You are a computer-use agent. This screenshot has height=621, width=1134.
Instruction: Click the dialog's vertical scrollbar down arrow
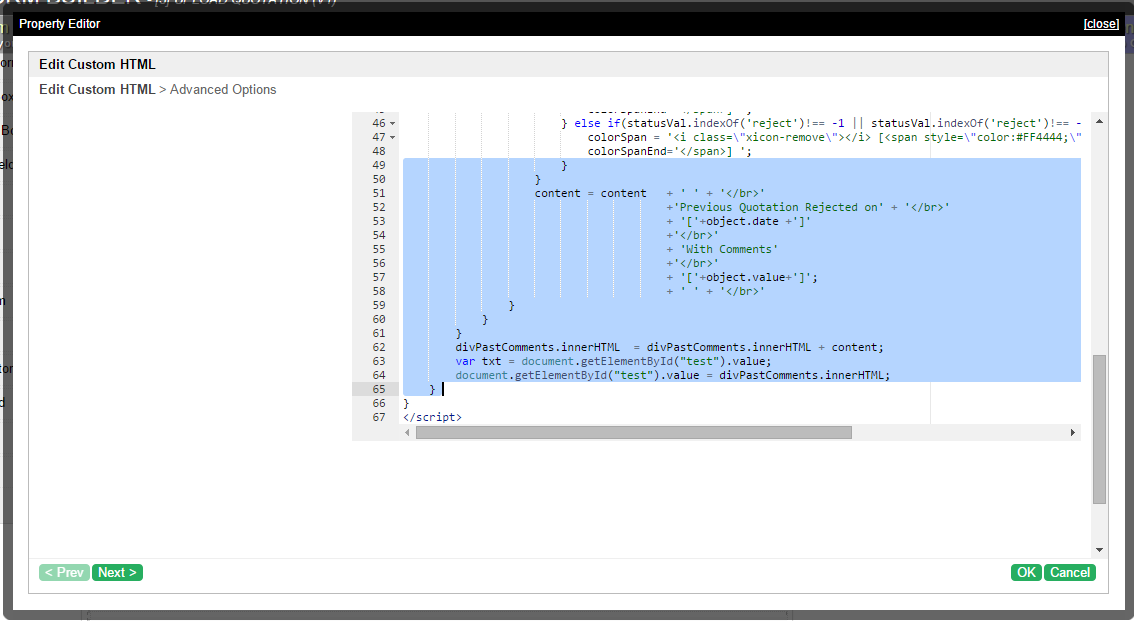tap(1099, 549)
